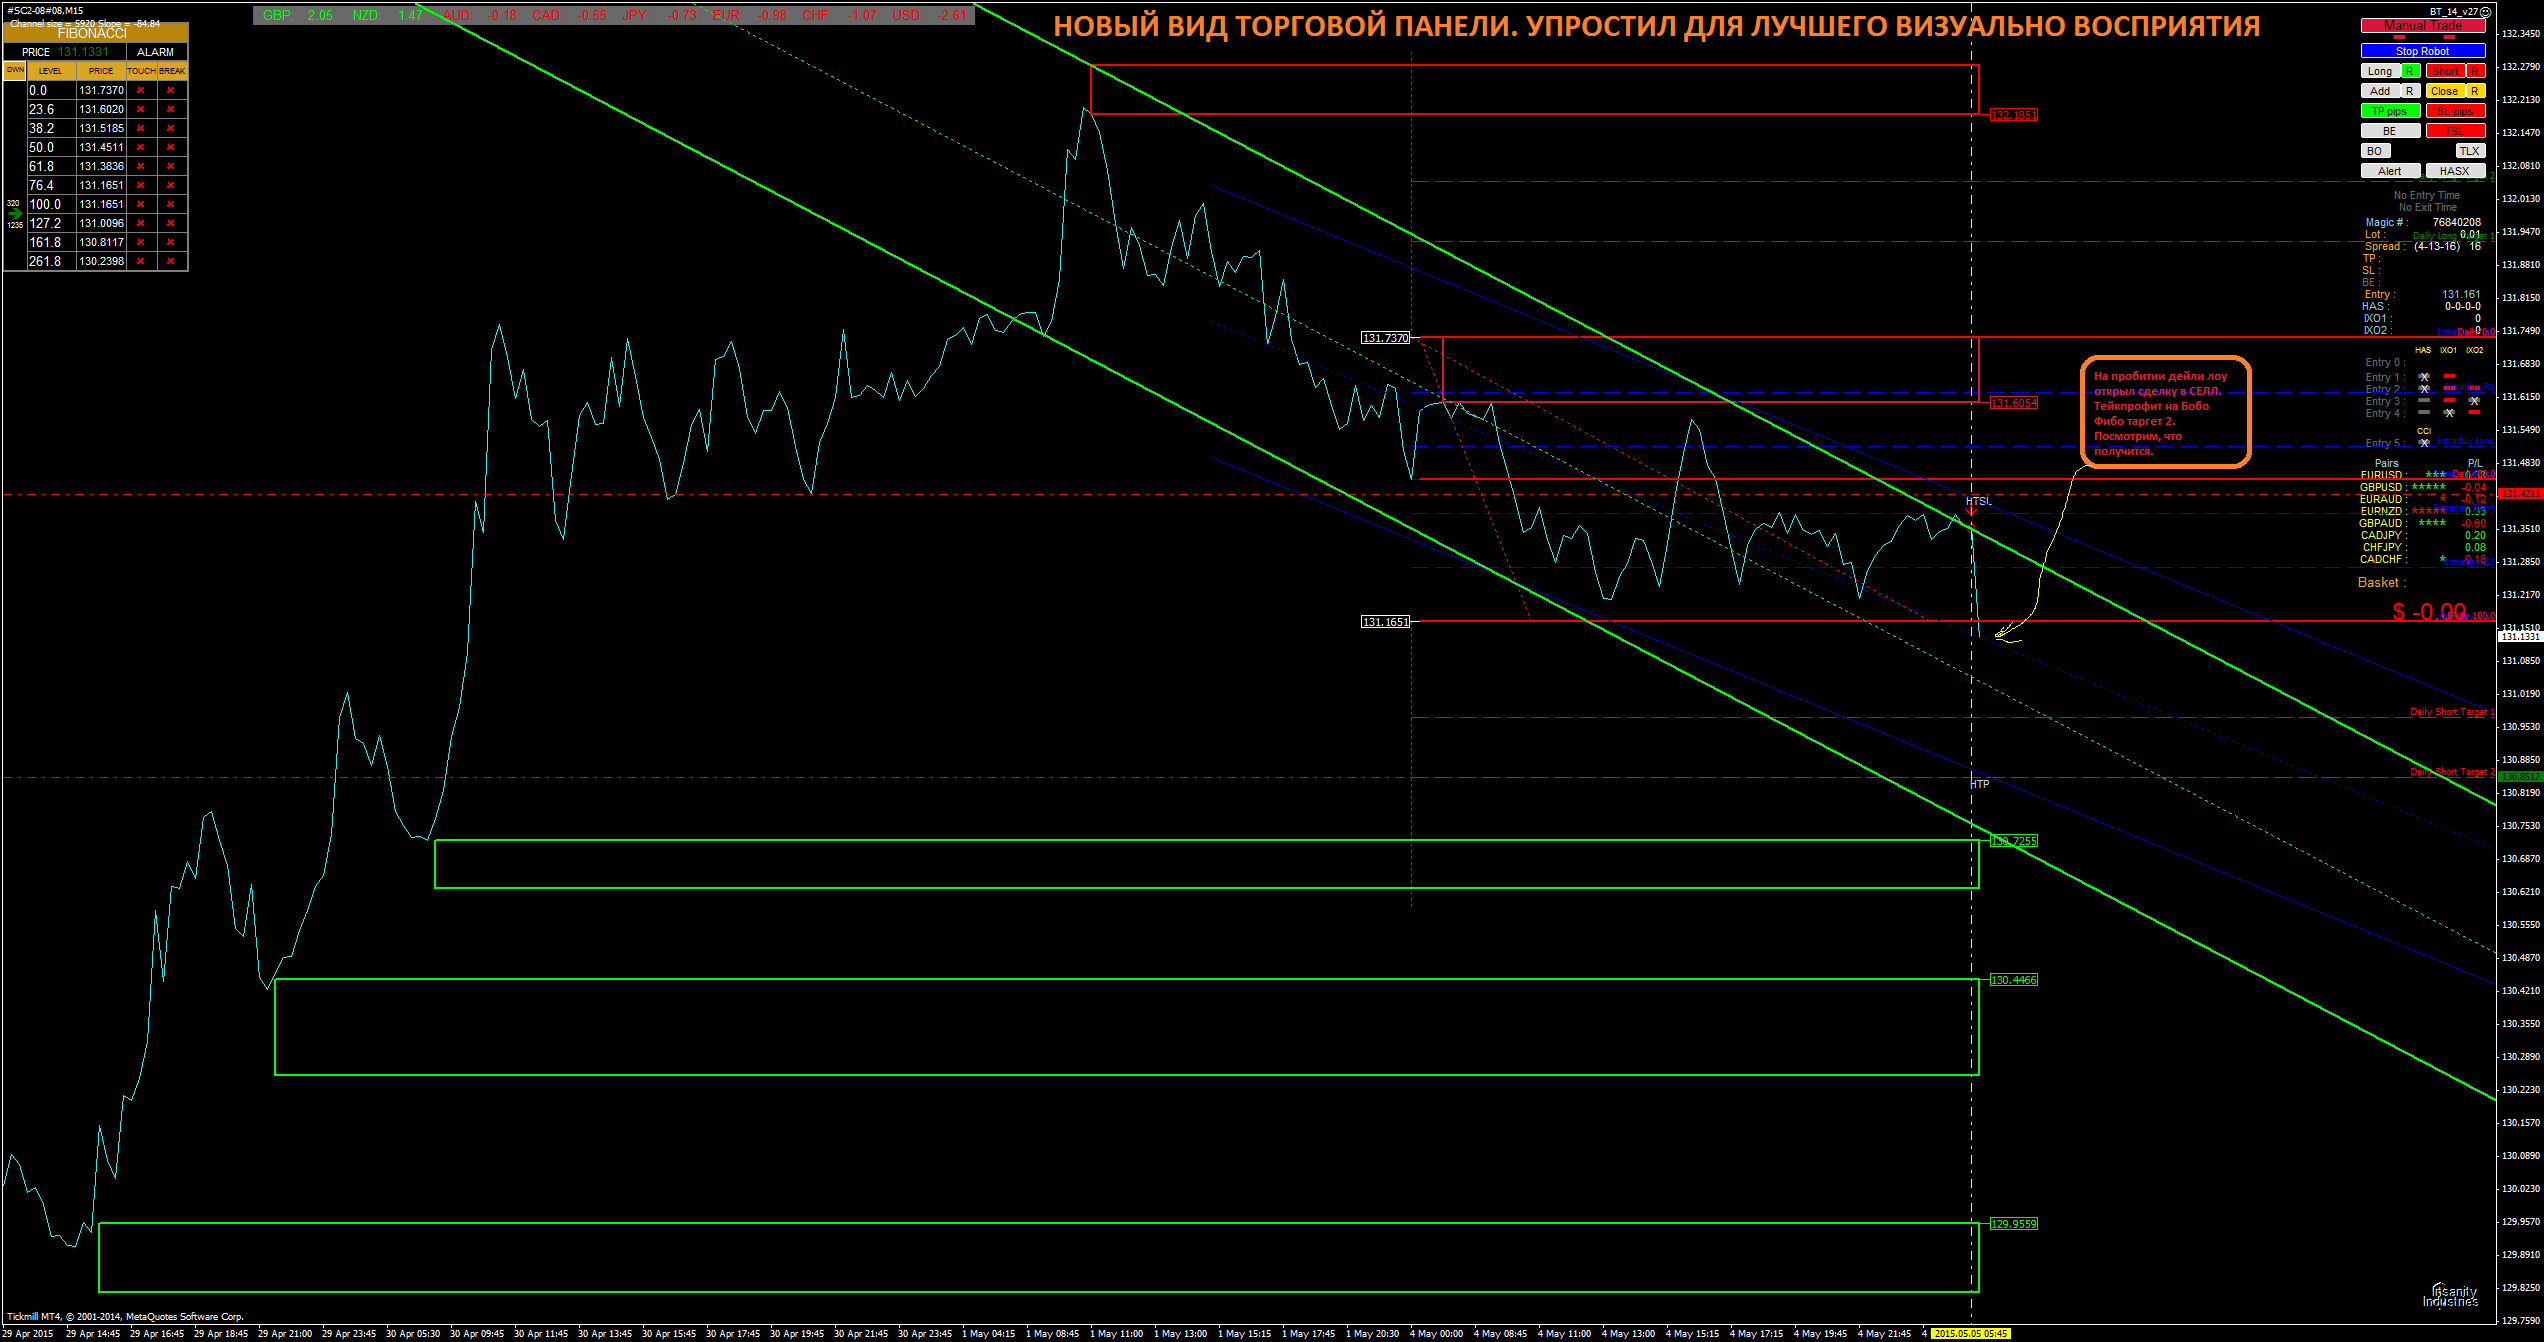Screen dimensions: 2544x1342
Task: Click the Entry 1 HAS X marker
Action: coord(2424,377)
